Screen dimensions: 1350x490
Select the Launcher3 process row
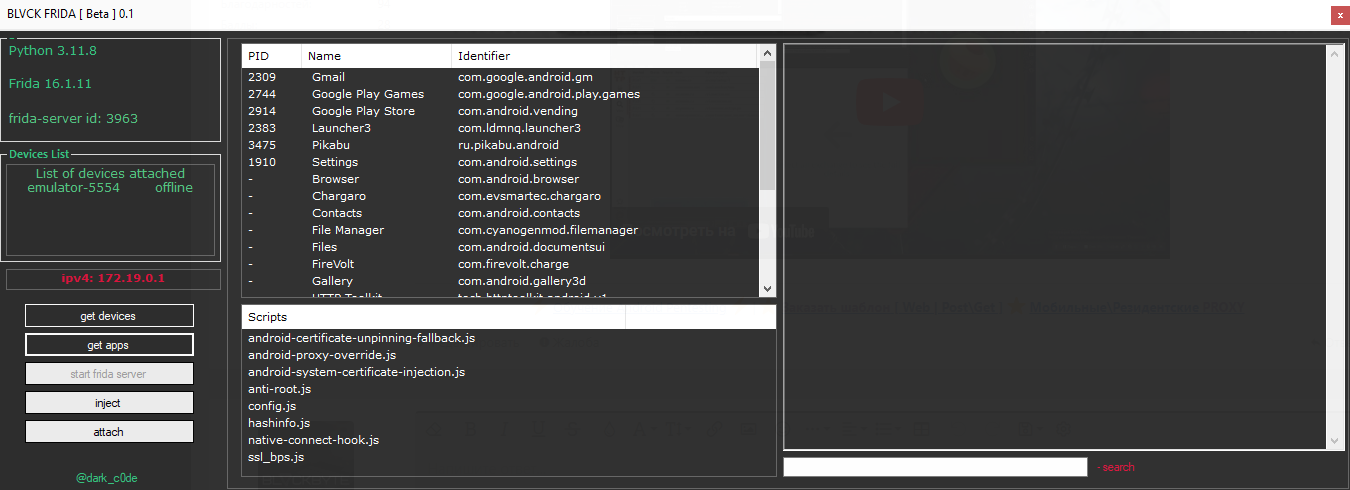pos(500,128)
